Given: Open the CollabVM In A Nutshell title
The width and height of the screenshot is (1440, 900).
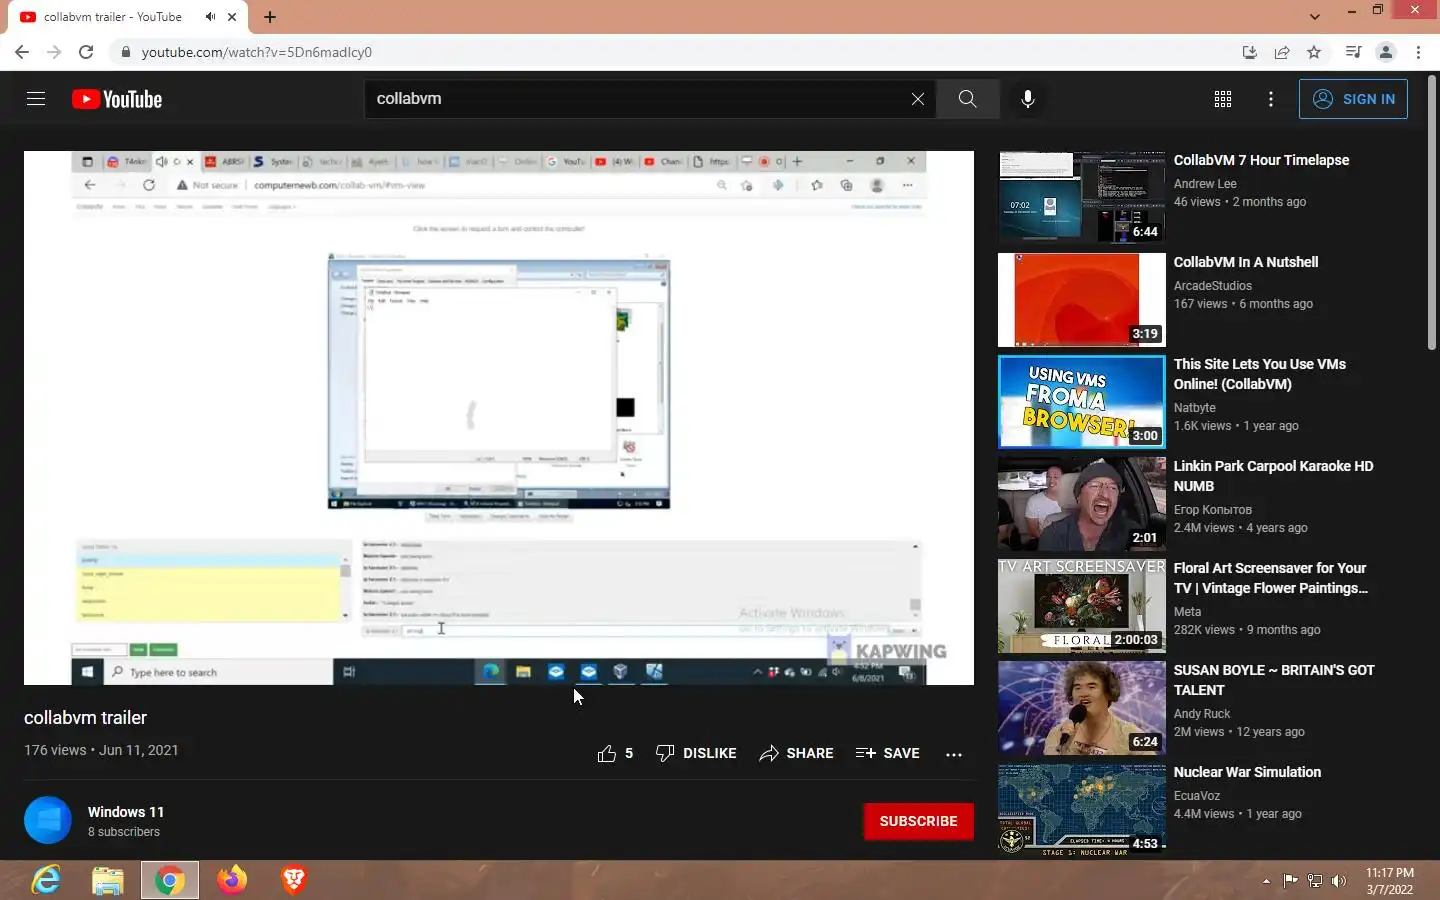Looking at the screenshot, I should pyautogui.click(x=1246, y=262).
